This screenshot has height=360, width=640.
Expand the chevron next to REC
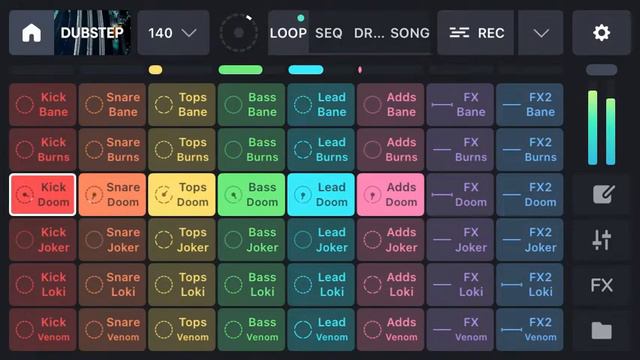[541, 33]
